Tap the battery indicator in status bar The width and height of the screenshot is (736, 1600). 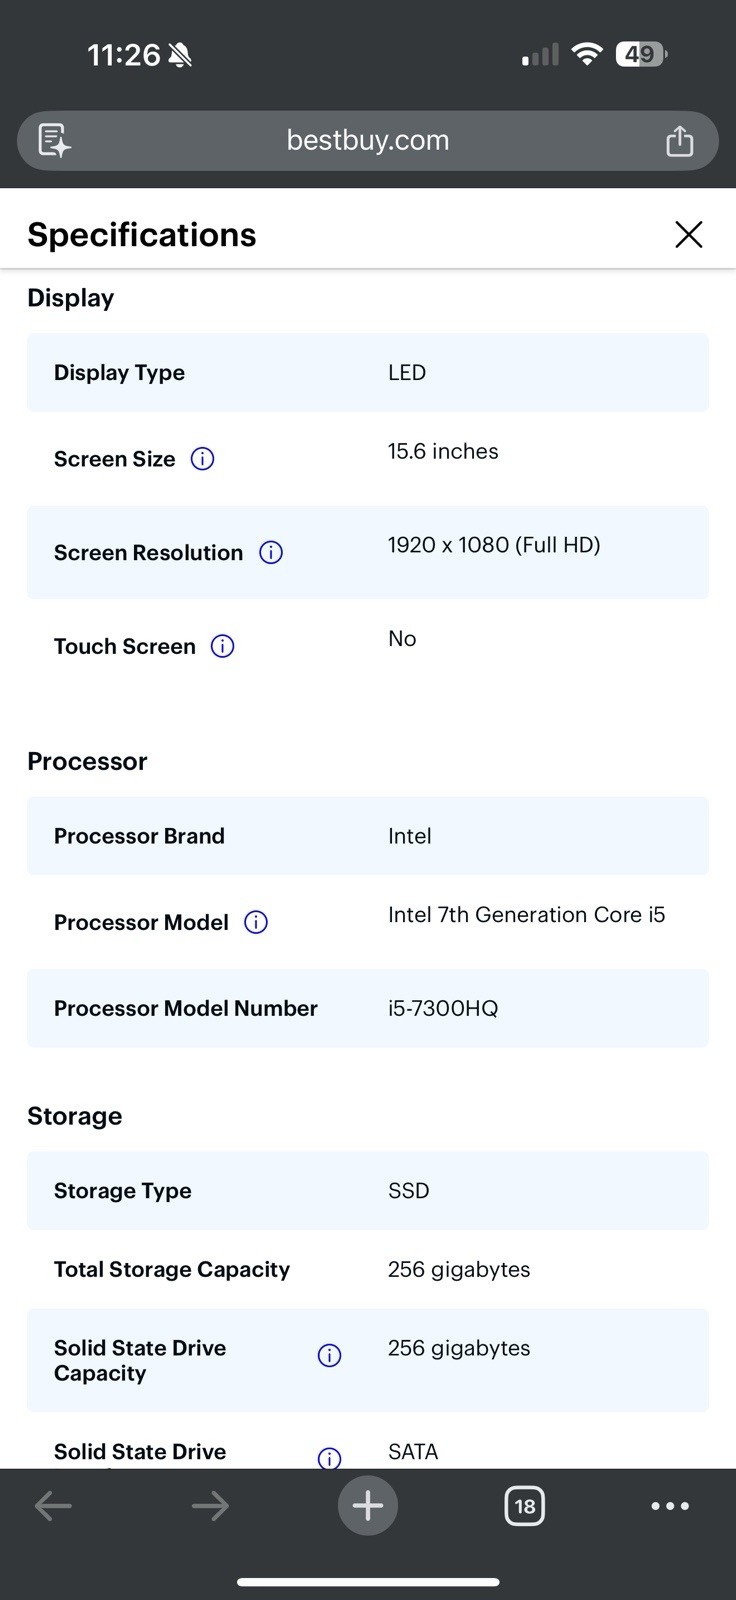click(642, 54)
